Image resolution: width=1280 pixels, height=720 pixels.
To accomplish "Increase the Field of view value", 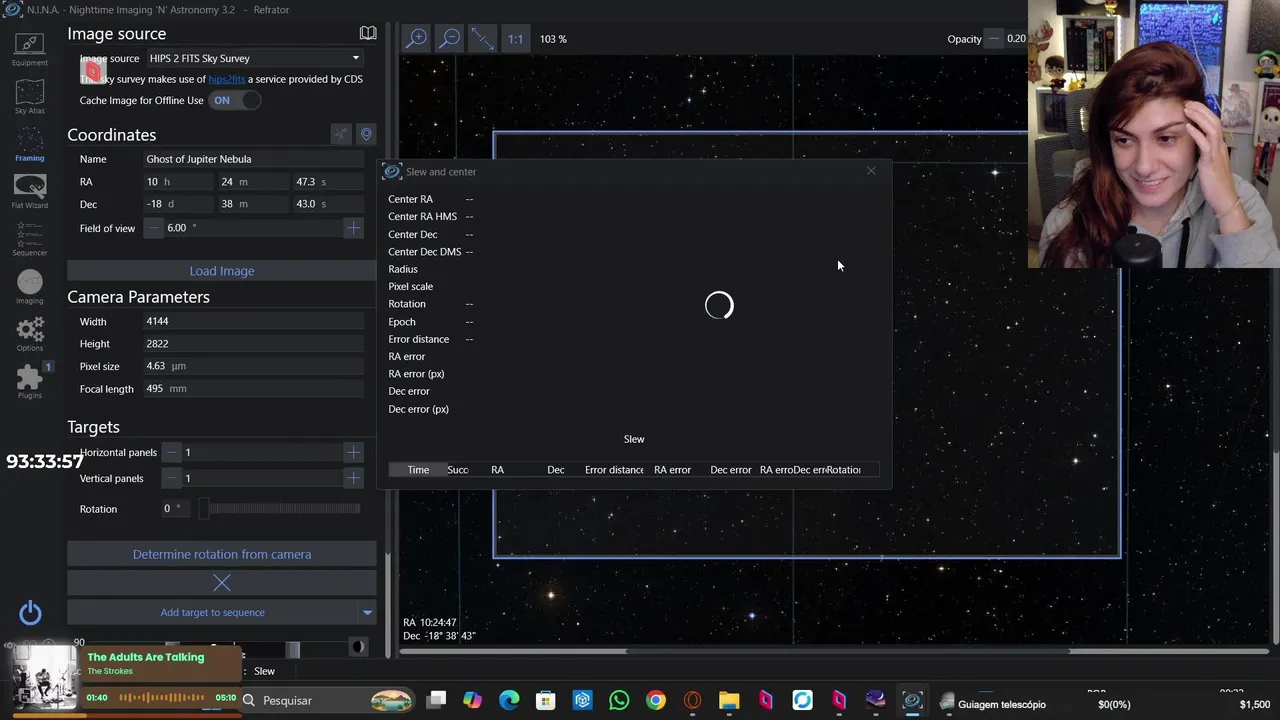I will pos(353,228).
